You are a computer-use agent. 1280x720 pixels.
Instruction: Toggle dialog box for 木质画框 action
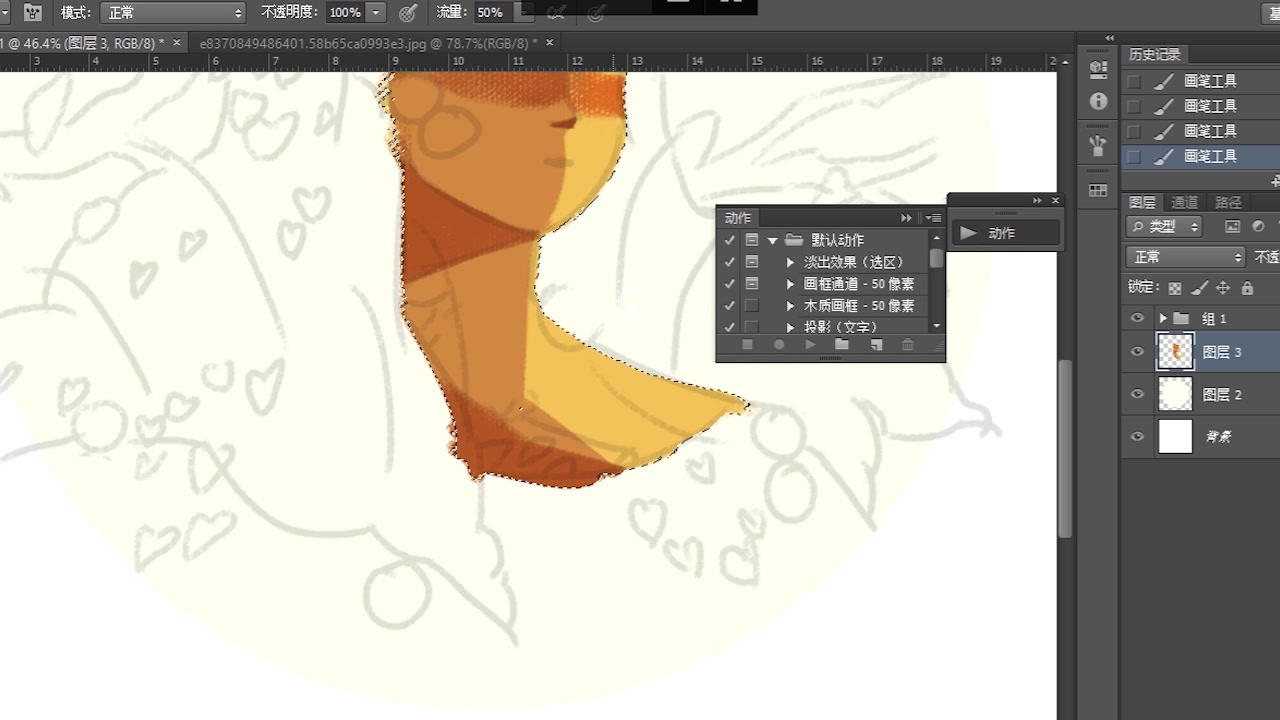click(752, 306)
